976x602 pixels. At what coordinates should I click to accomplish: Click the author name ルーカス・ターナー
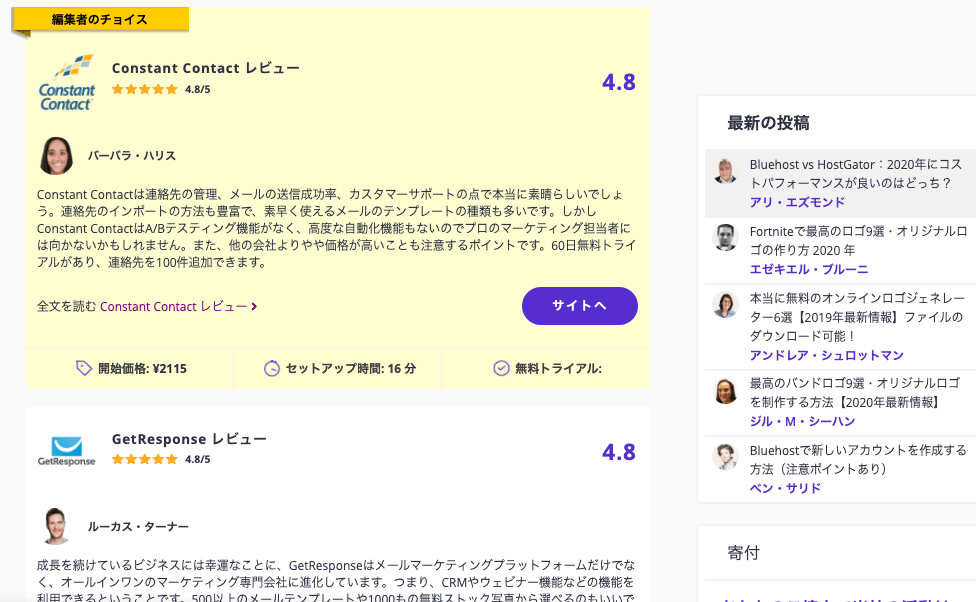[x=138, y=527]
